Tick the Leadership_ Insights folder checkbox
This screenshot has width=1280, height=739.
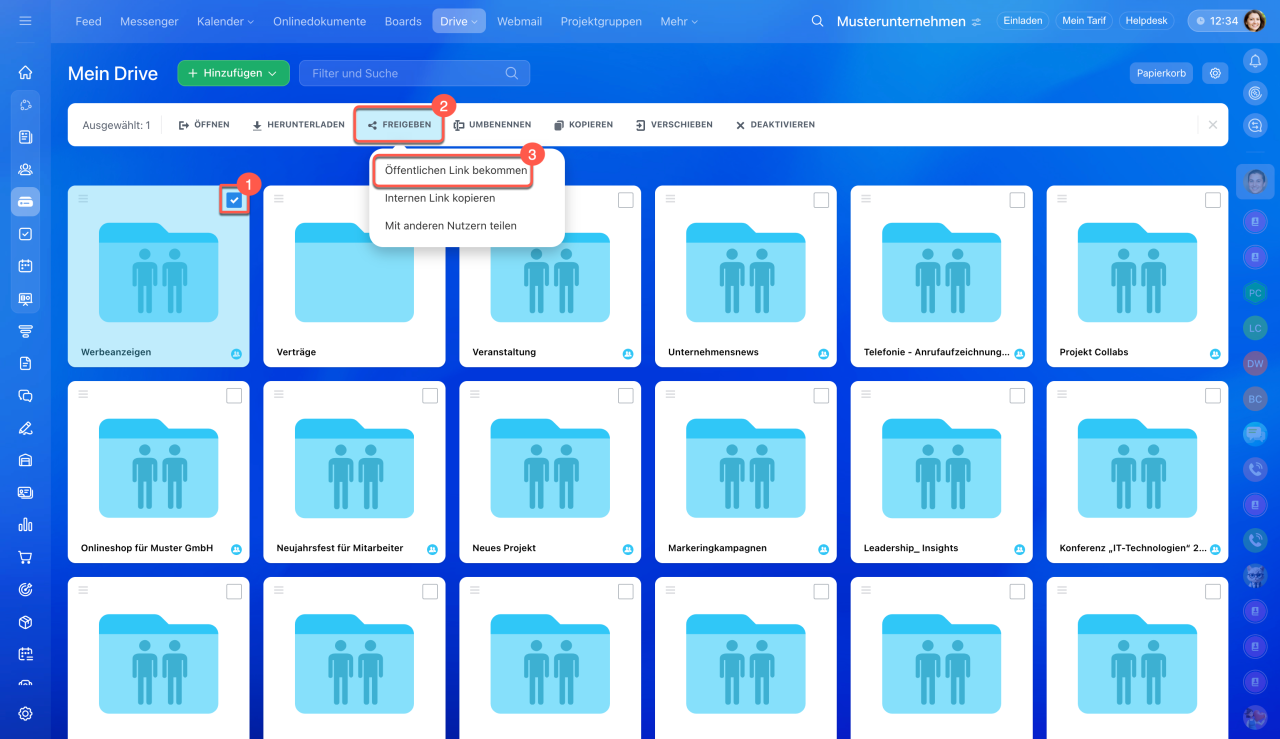[1017, 396]
